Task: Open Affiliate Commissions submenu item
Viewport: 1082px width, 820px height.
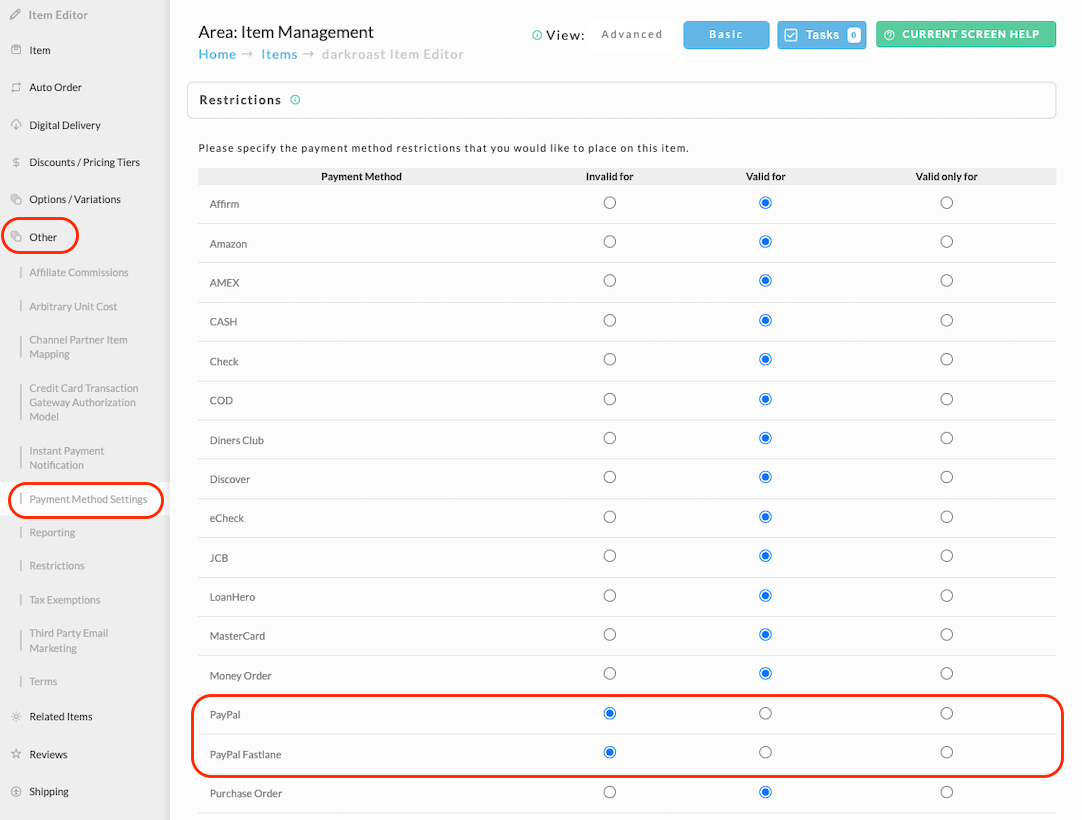Action: (79, 273)
